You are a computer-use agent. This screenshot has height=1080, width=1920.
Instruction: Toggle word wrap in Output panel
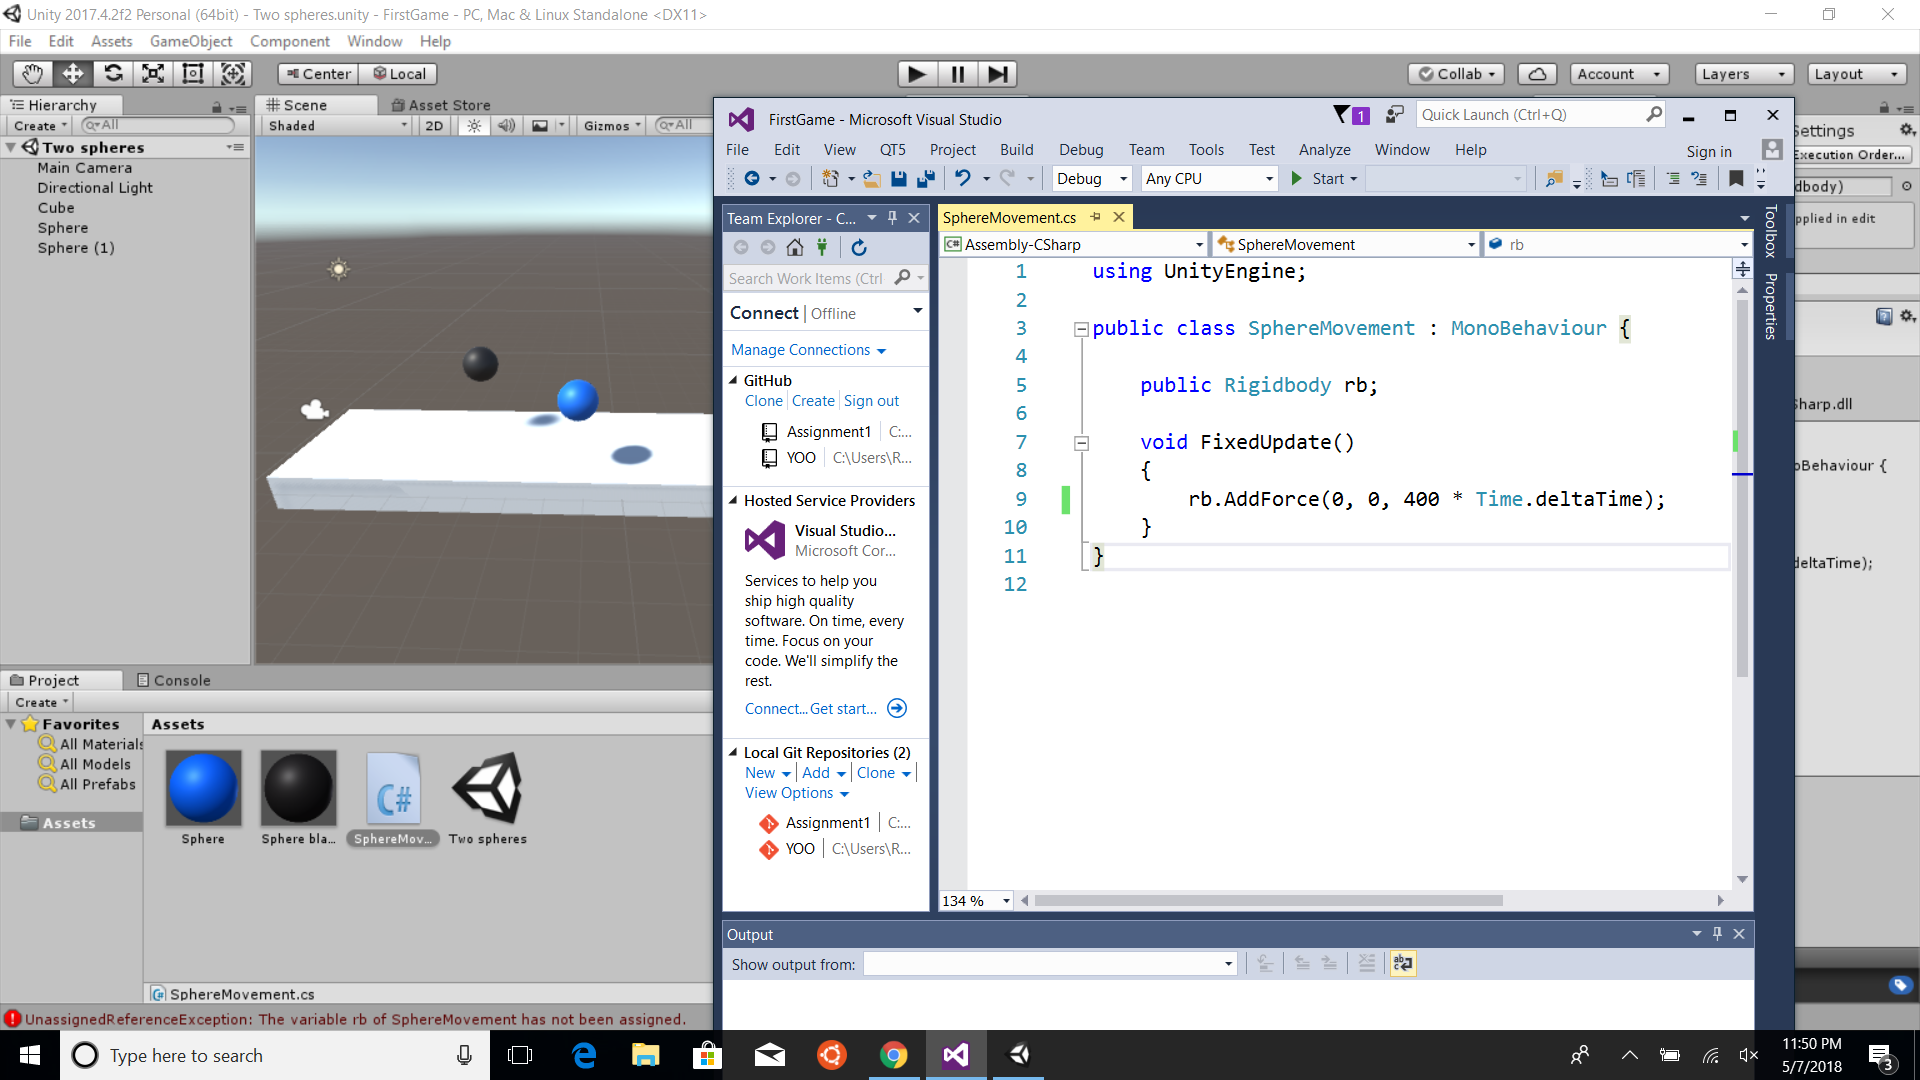(x=1403, y=963)
